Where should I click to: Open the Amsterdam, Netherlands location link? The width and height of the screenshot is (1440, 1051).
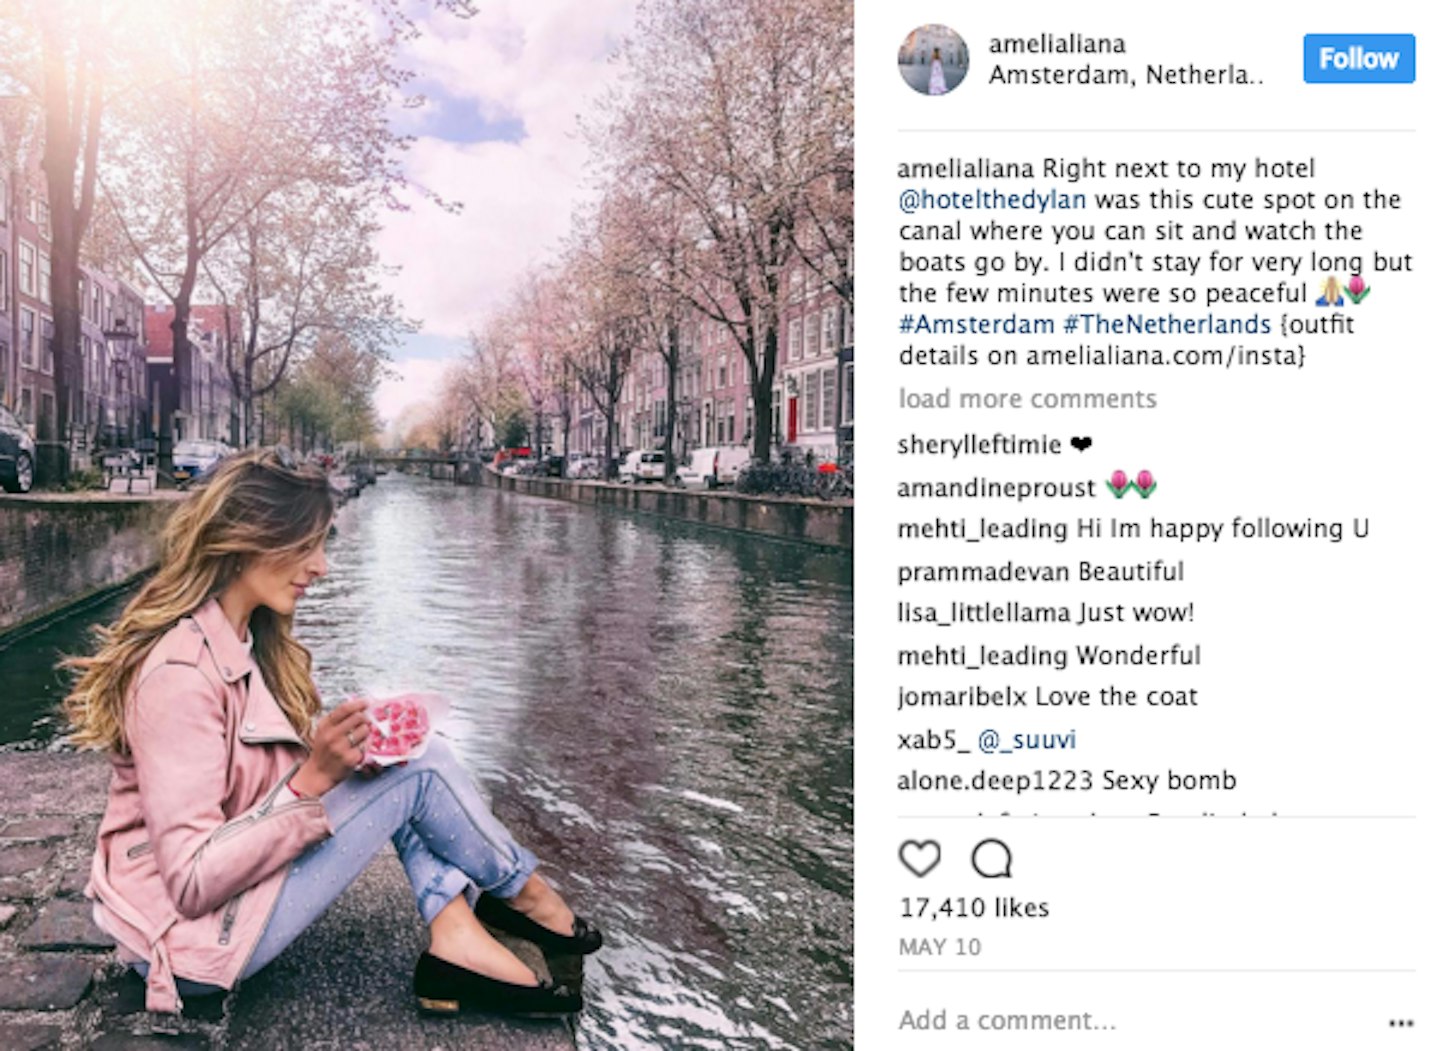pos(1126,75)
